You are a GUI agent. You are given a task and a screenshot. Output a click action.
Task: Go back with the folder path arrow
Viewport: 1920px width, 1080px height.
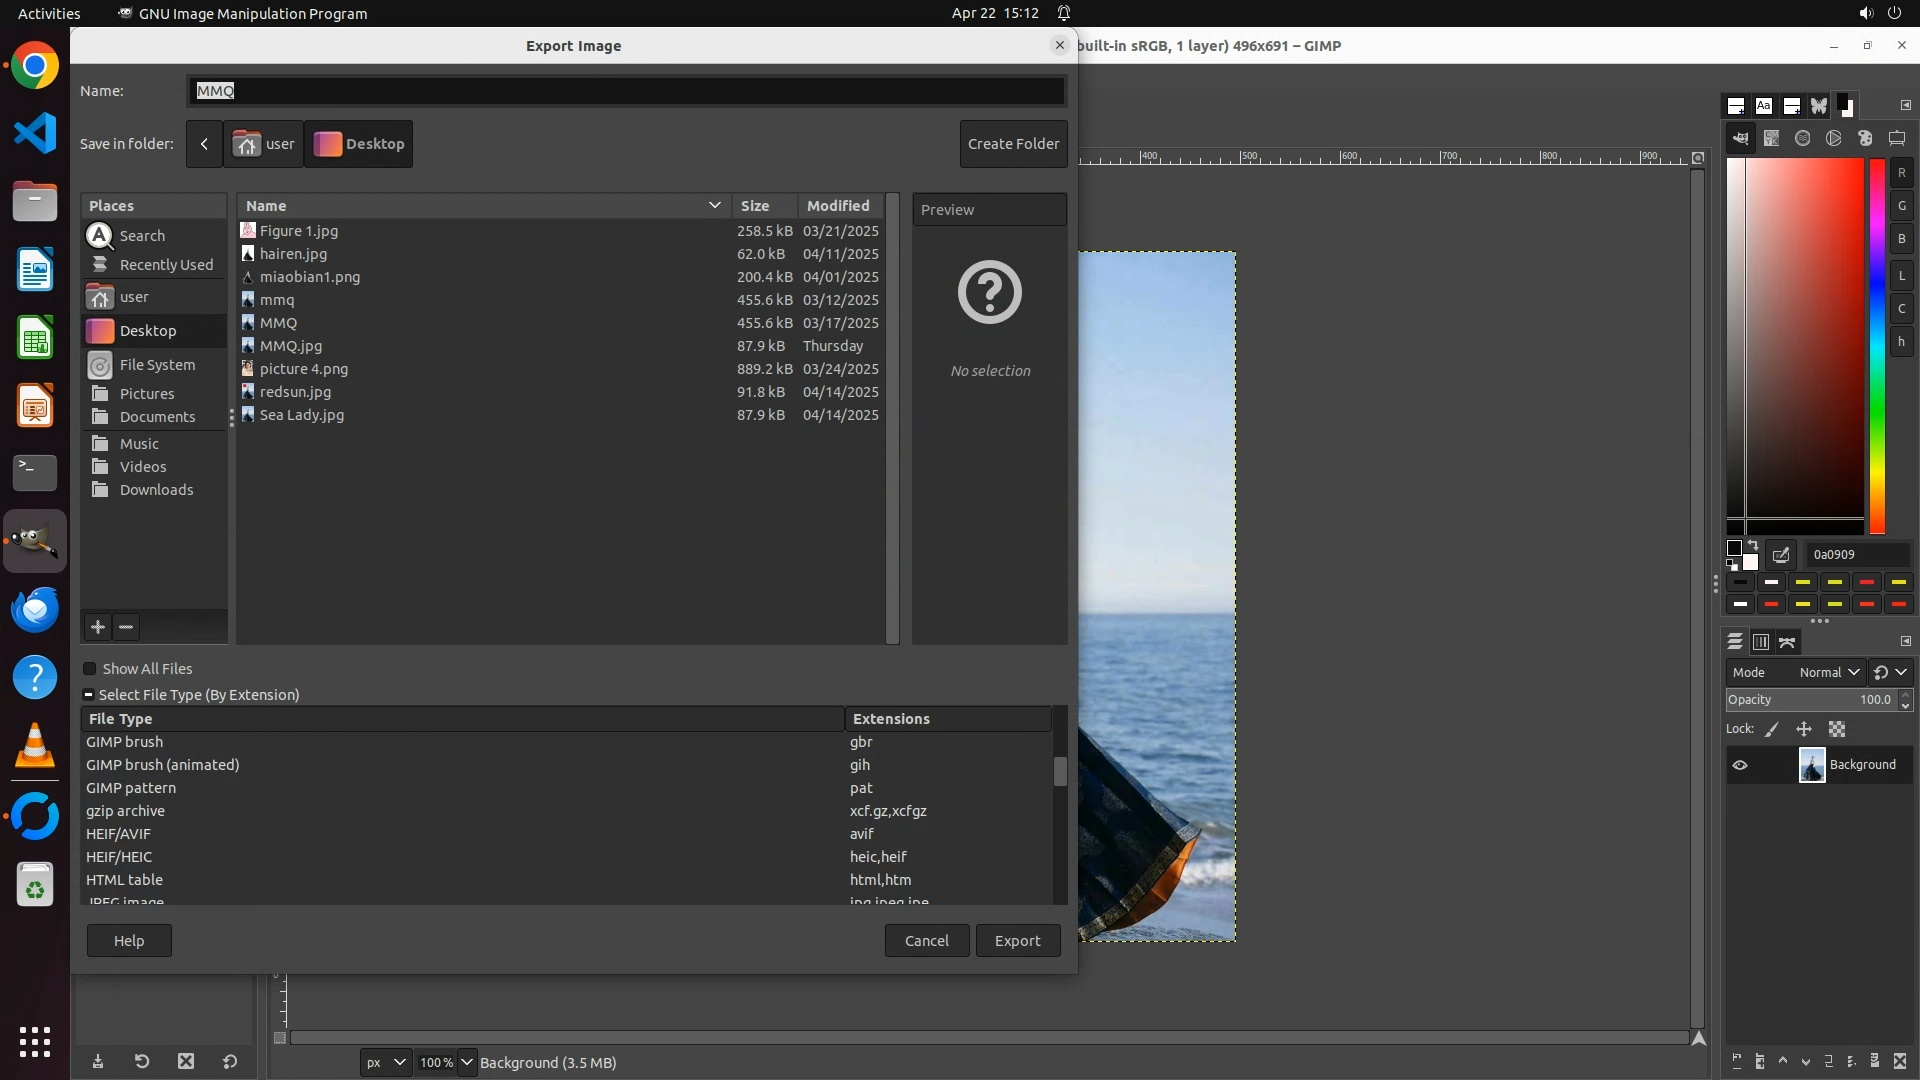click(x=204, y=144)
